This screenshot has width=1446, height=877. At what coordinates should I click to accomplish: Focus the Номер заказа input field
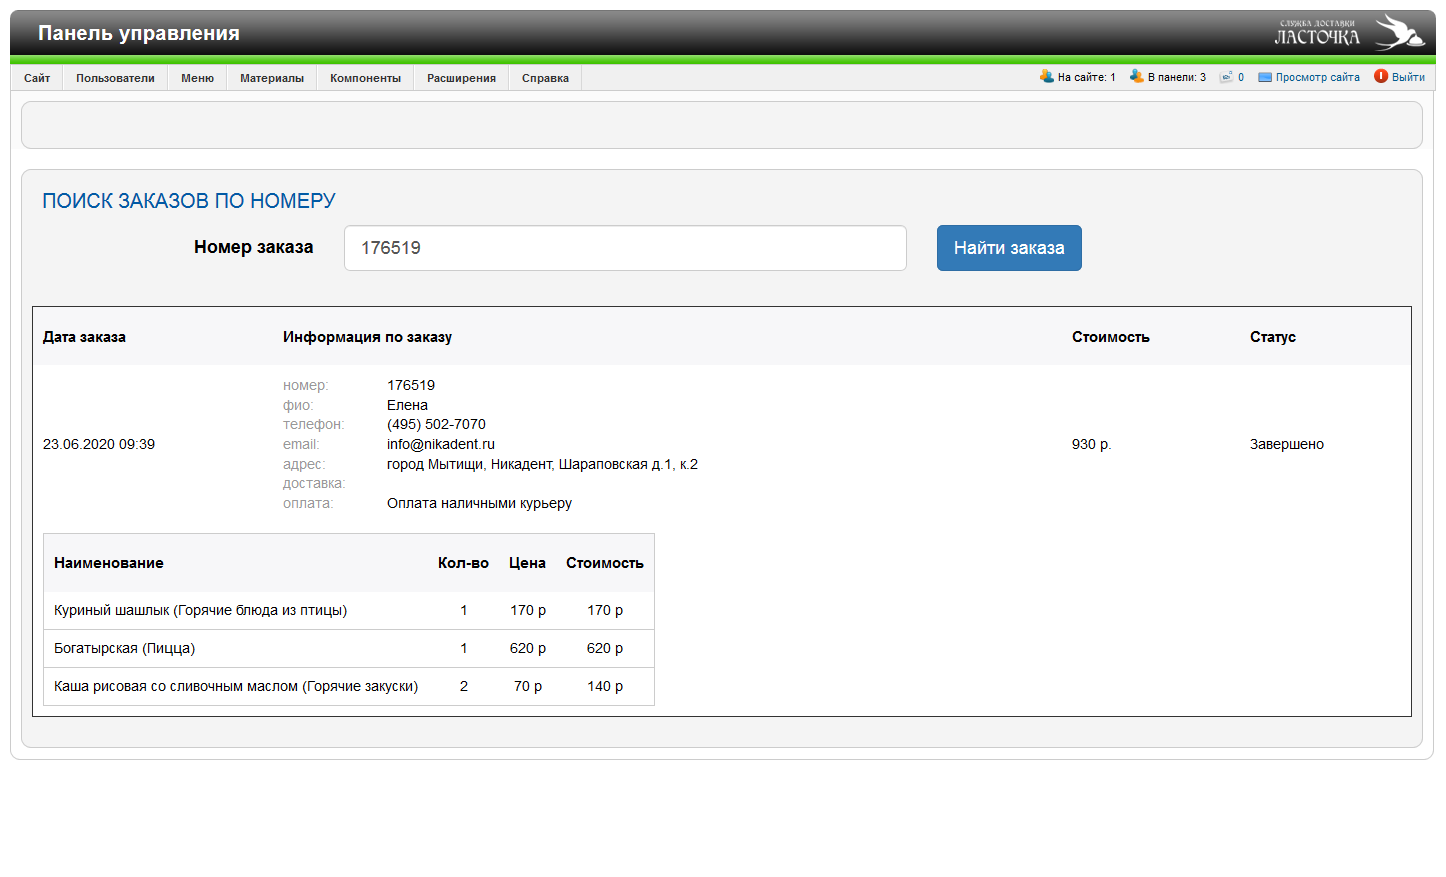[625, 248]
